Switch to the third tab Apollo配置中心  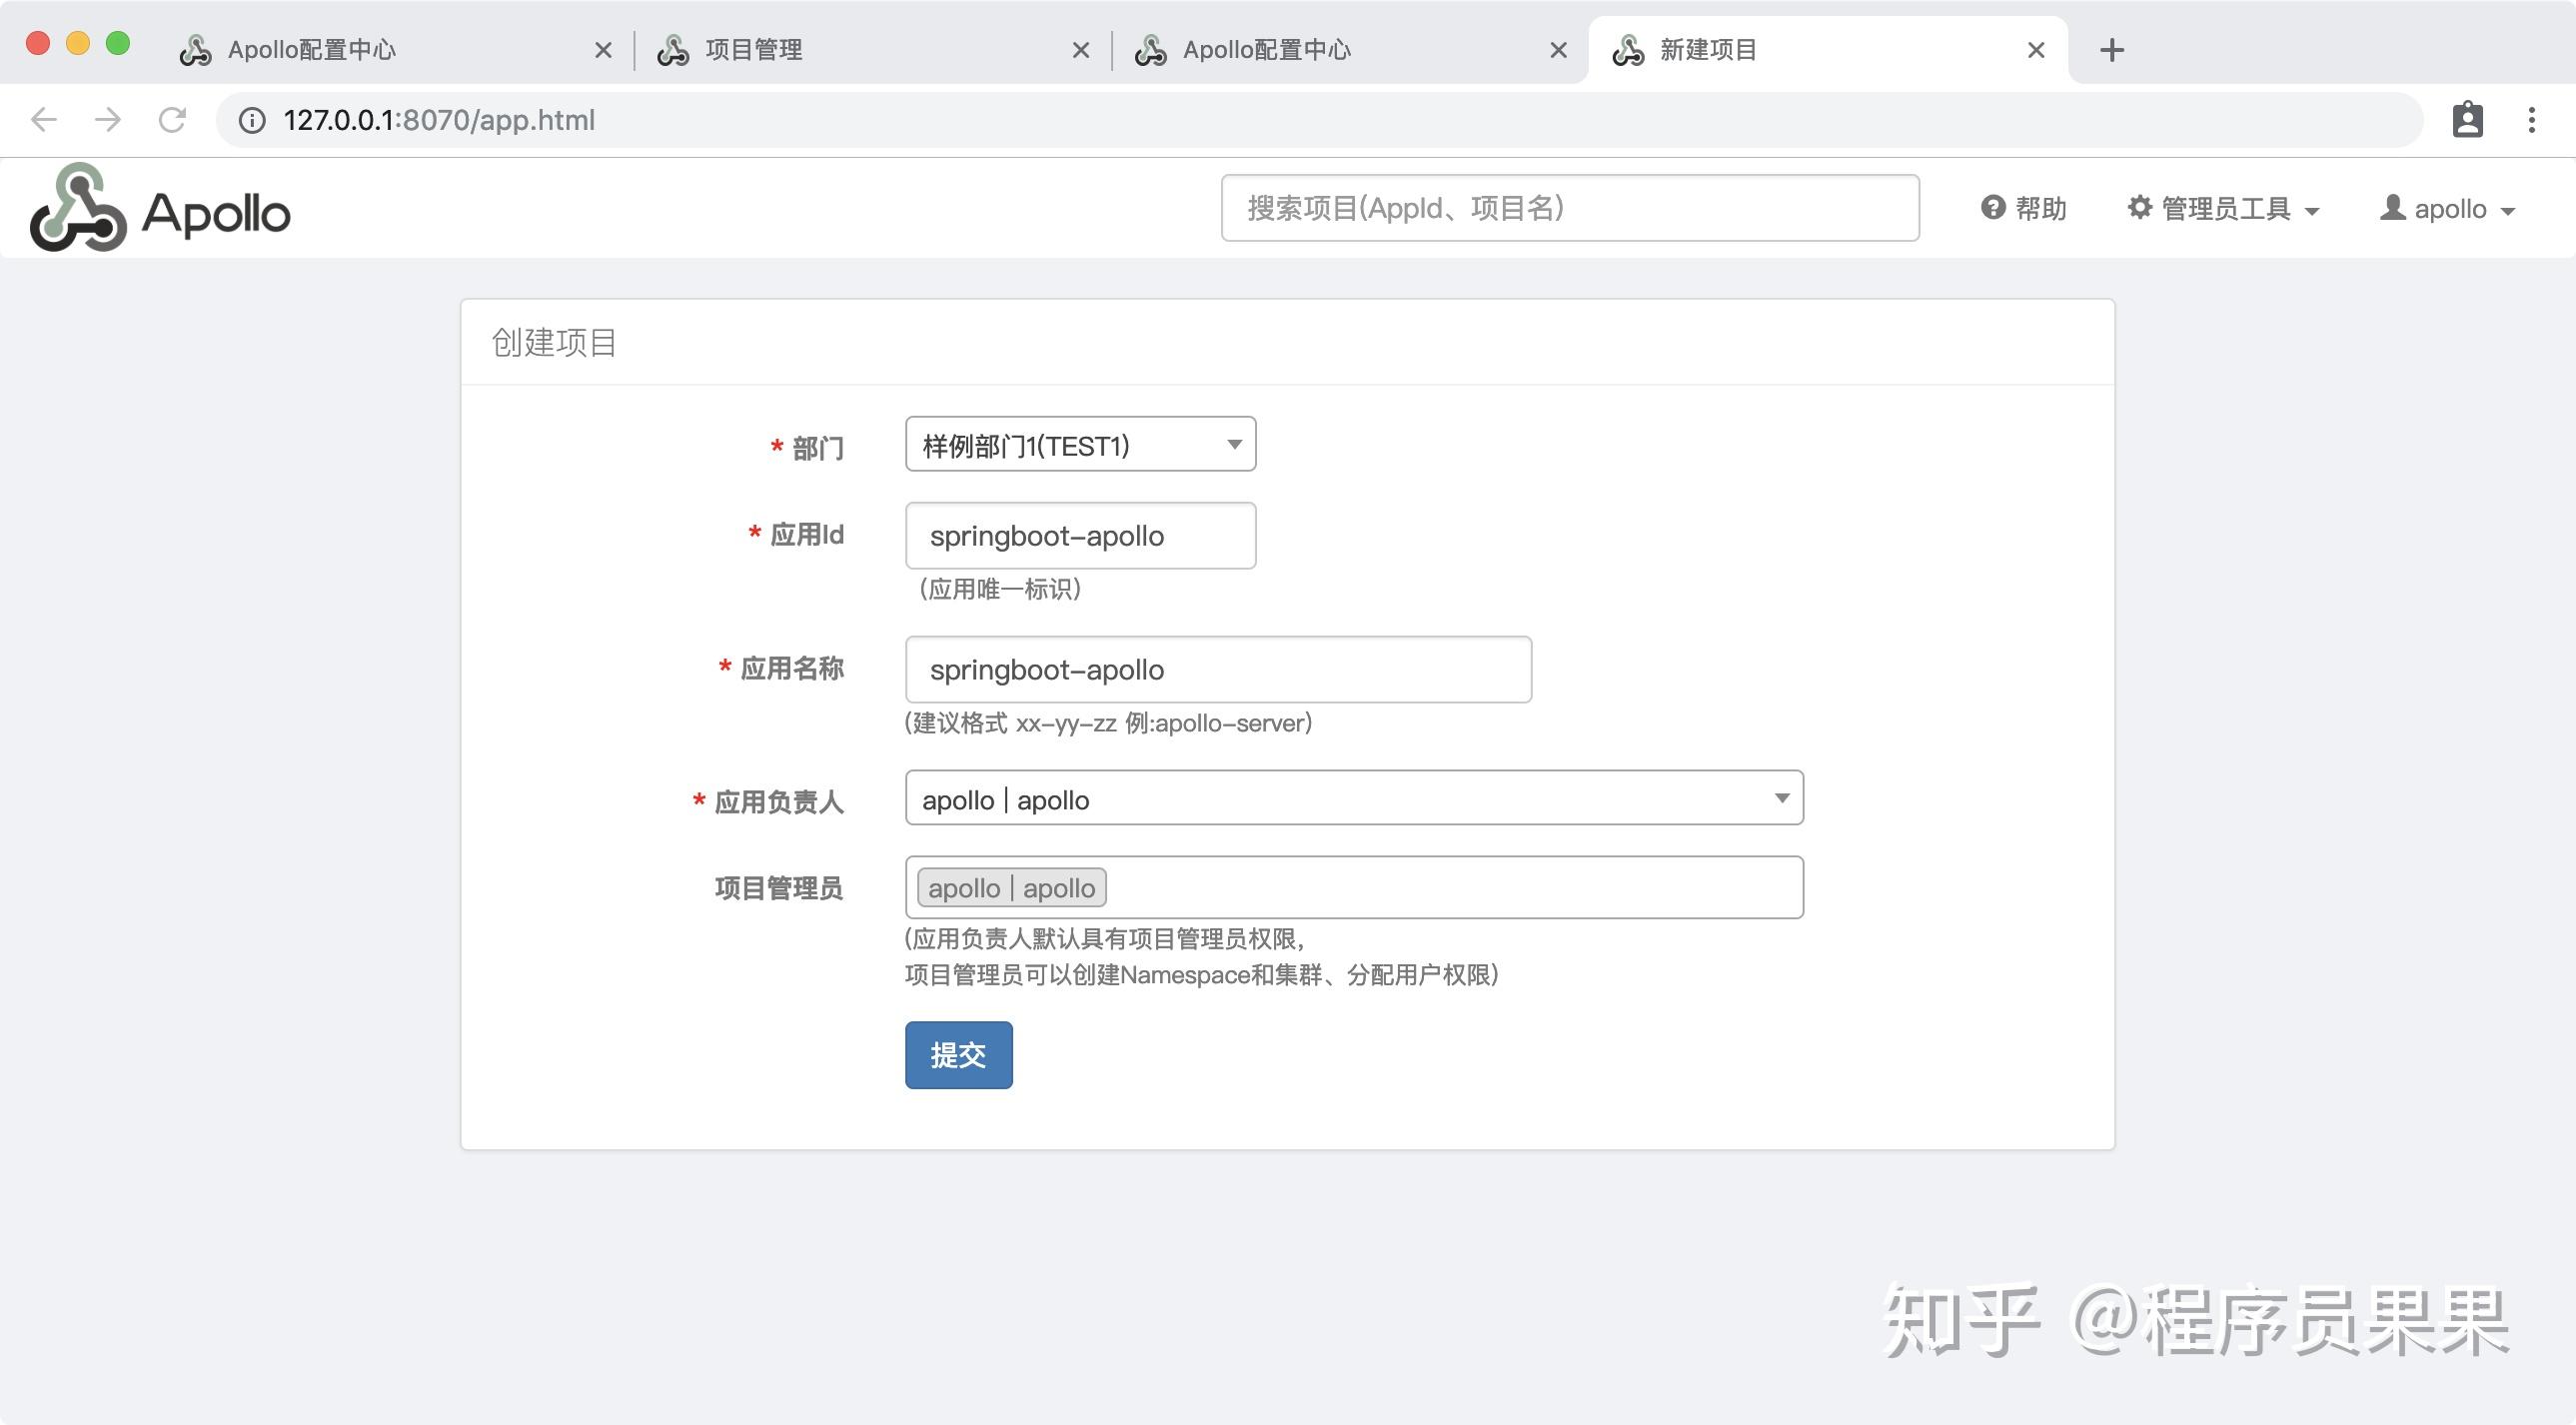click(x=1350, y=50)
